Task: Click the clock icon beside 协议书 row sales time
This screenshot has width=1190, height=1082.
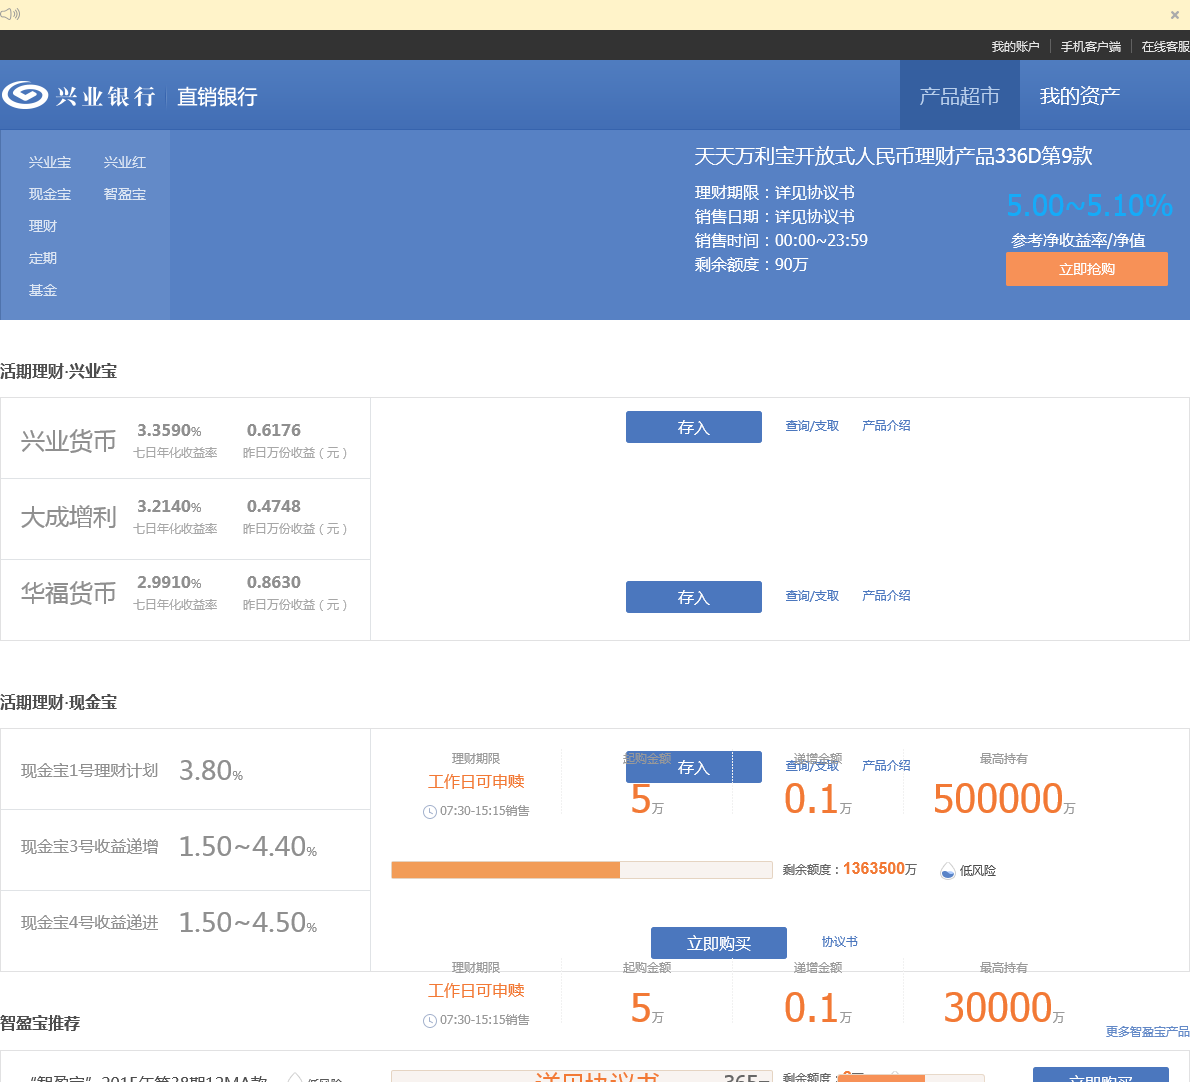Action: (430, 1021)
